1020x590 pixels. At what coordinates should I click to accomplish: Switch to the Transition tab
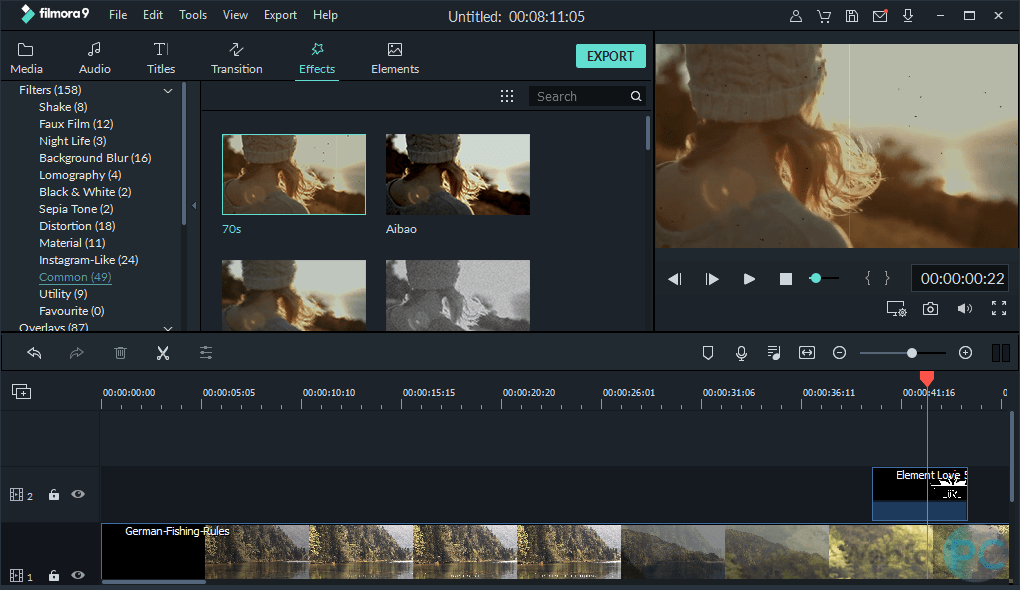pos(236,58)
